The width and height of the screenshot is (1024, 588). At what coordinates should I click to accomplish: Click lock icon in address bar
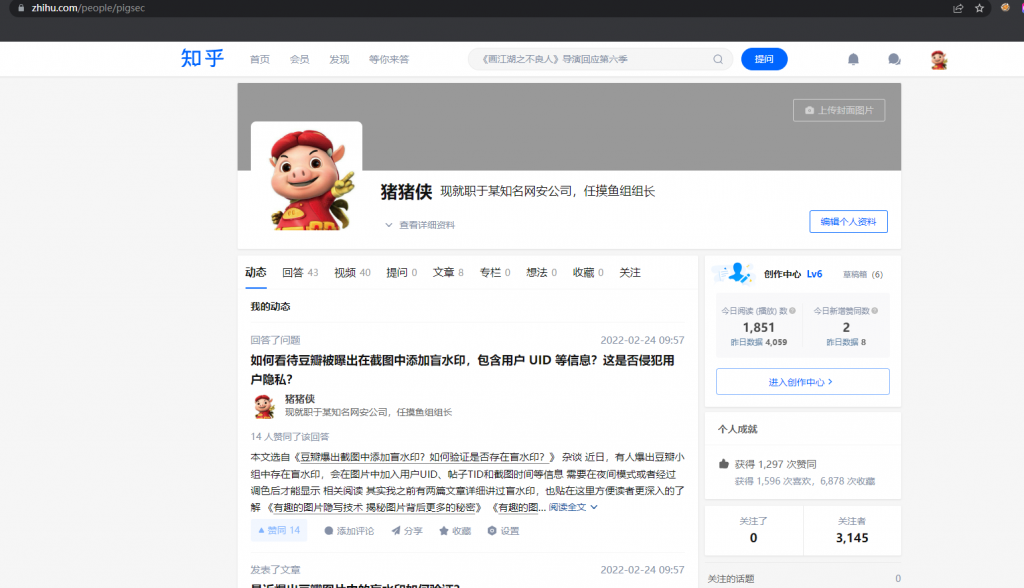22,8
